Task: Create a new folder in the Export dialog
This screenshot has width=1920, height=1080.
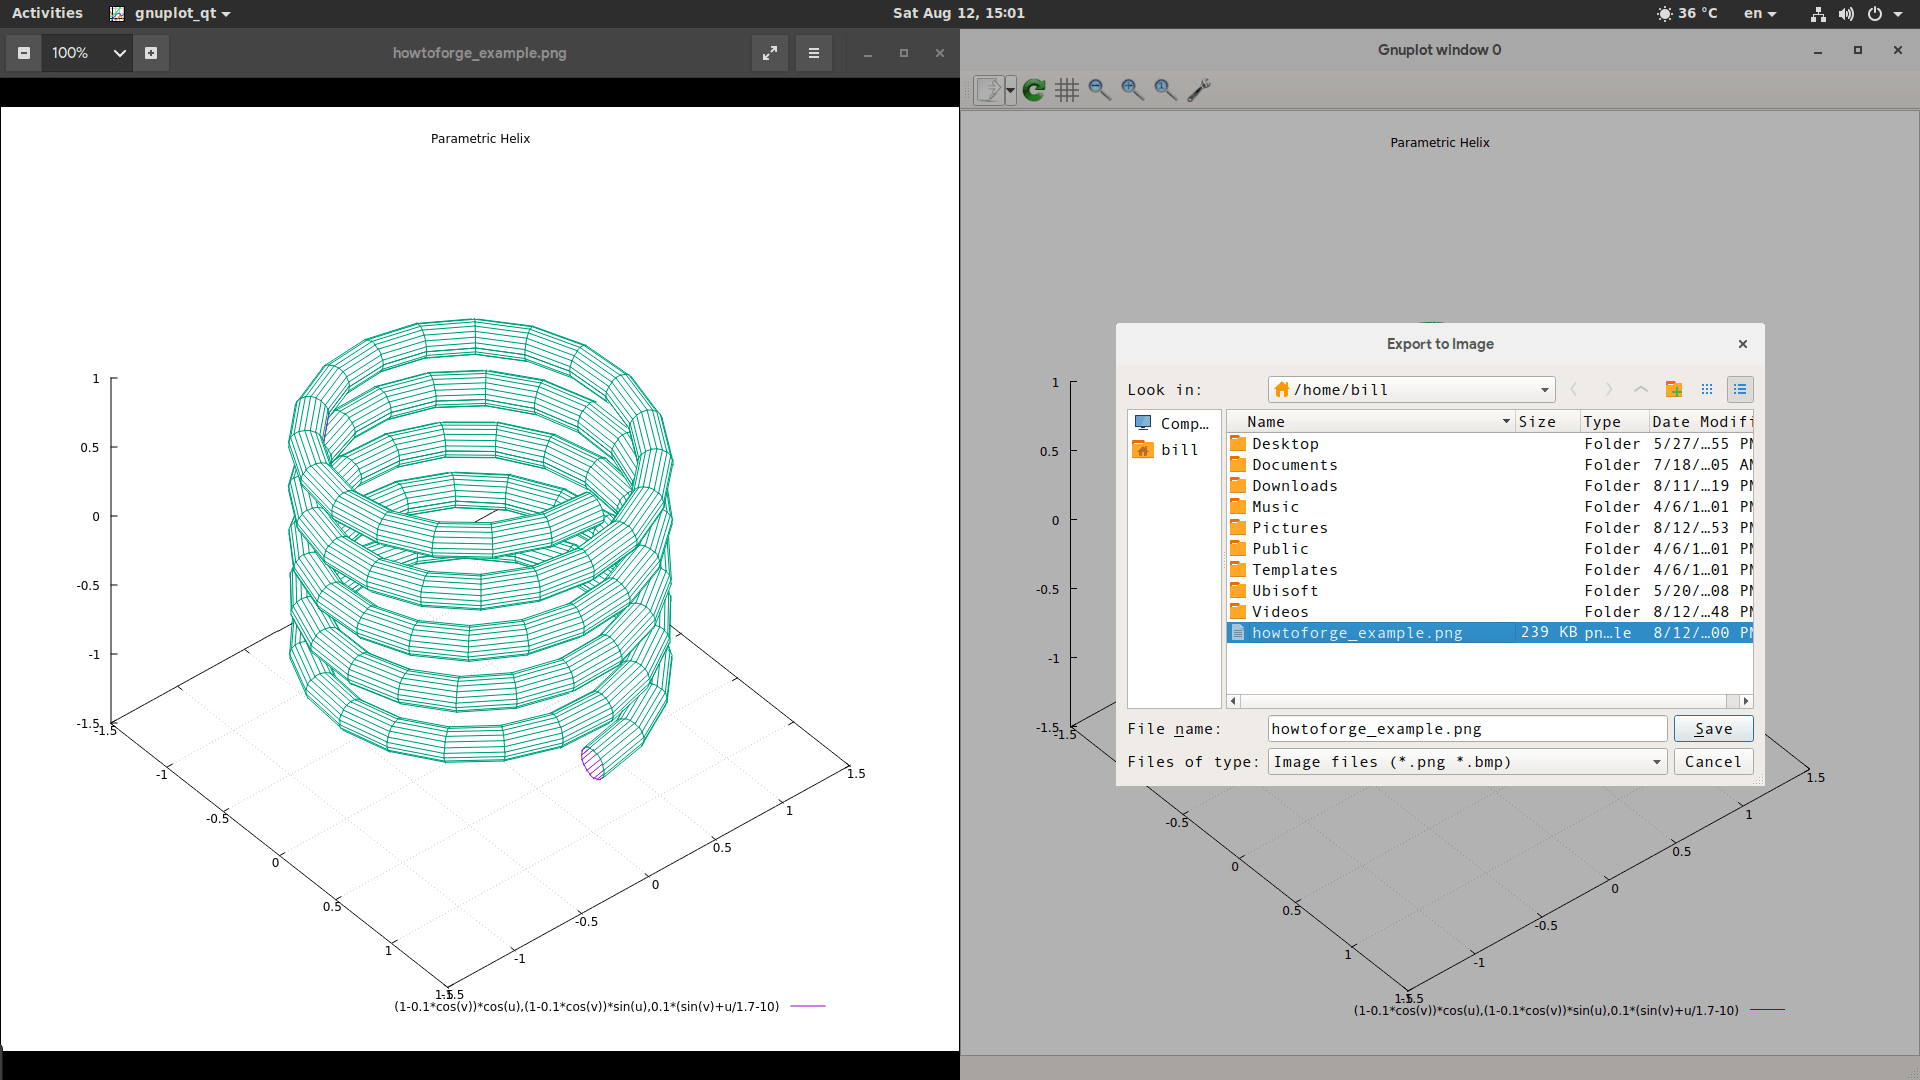Action: 1673,390
